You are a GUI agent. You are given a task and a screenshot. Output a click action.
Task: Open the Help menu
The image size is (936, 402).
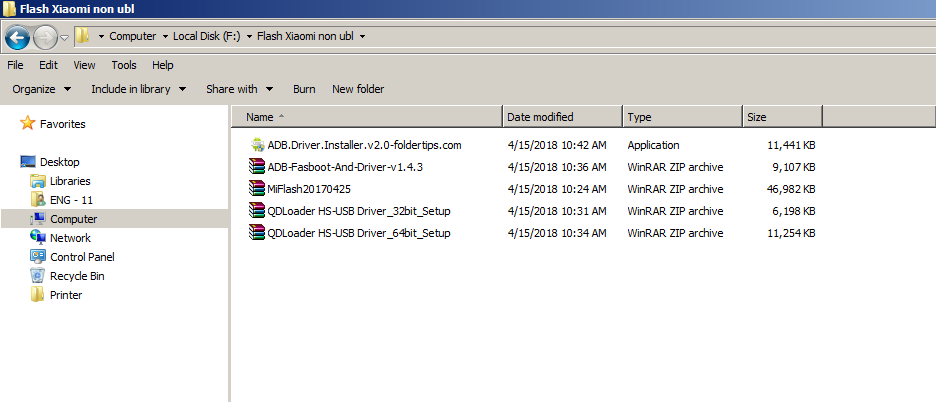[162, 65]
